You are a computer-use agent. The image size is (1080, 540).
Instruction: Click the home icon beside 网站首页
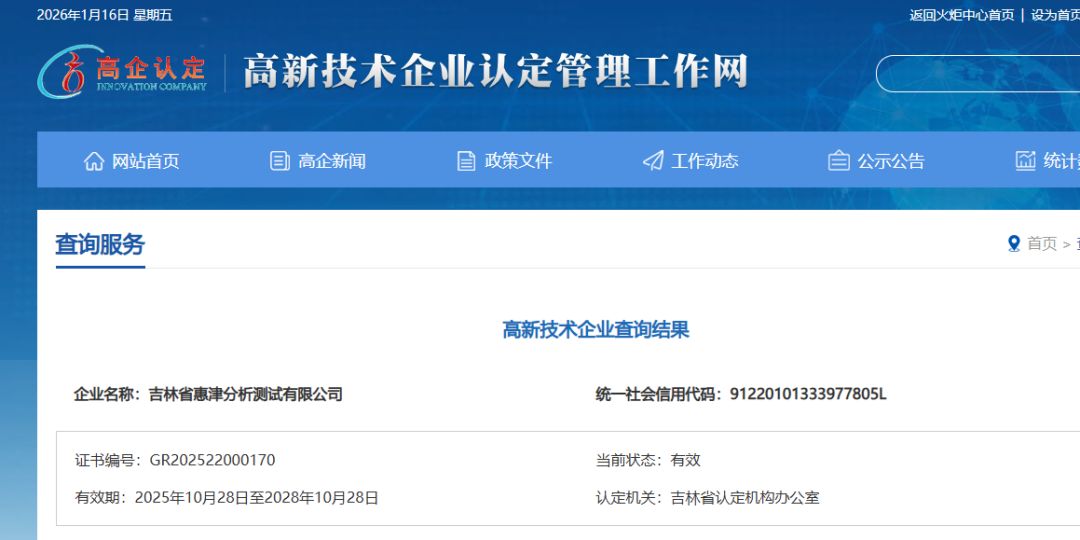94,161
